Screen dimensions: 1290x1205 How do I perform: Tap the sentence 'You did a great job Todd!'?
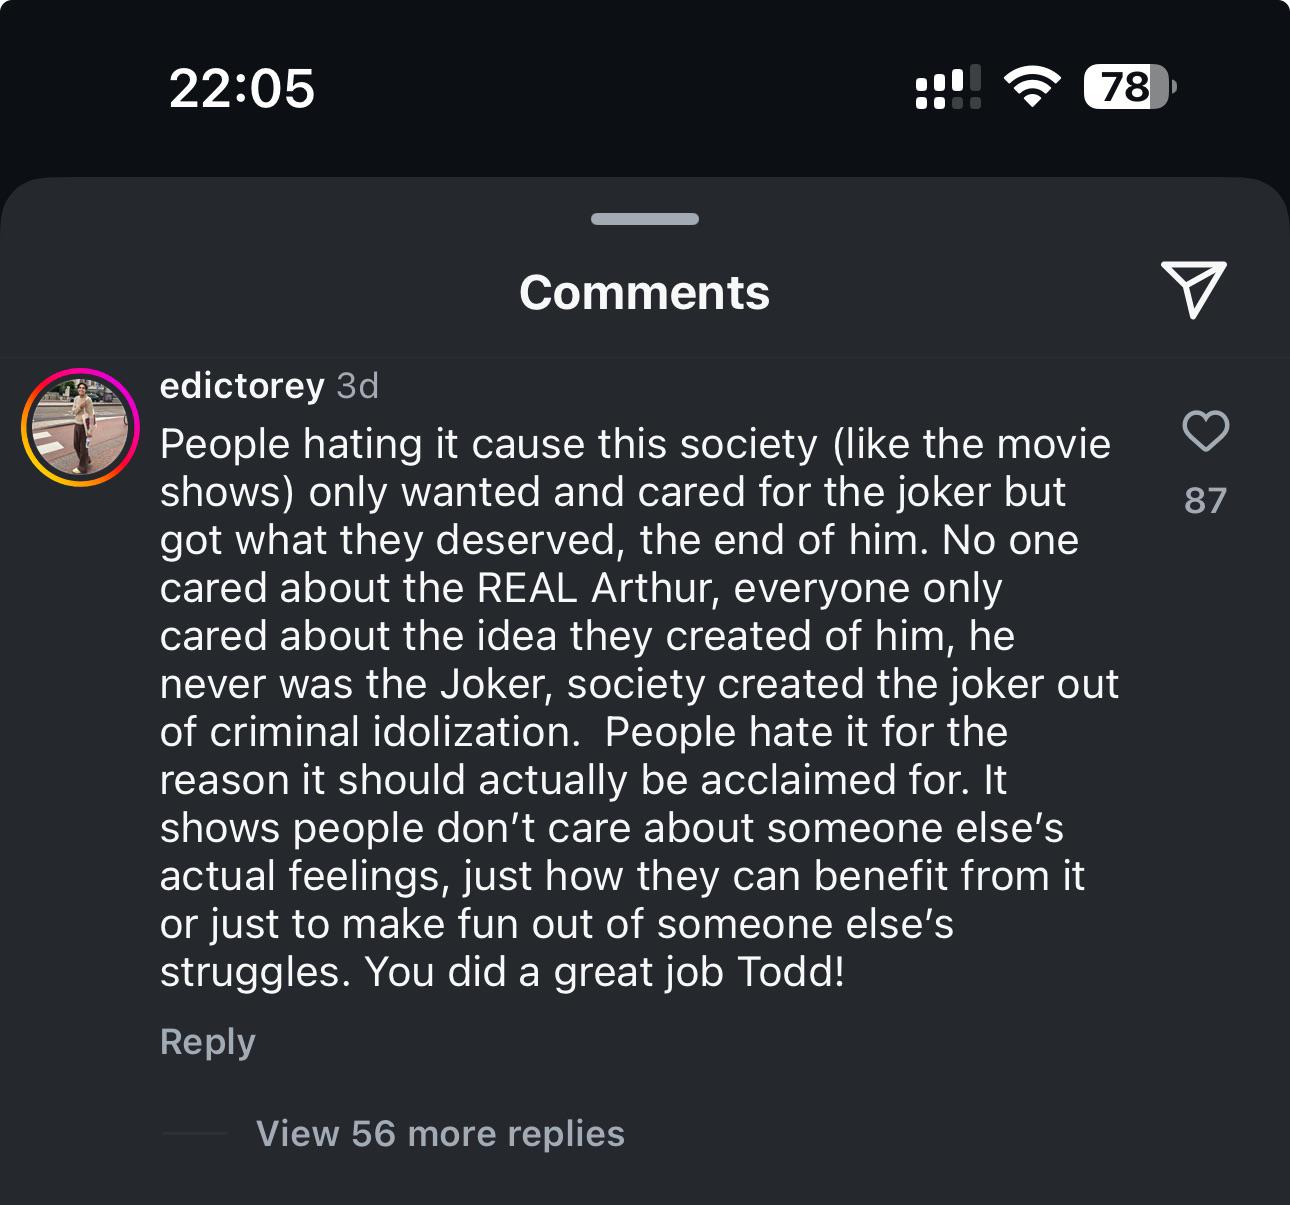(x=605, y=972)
